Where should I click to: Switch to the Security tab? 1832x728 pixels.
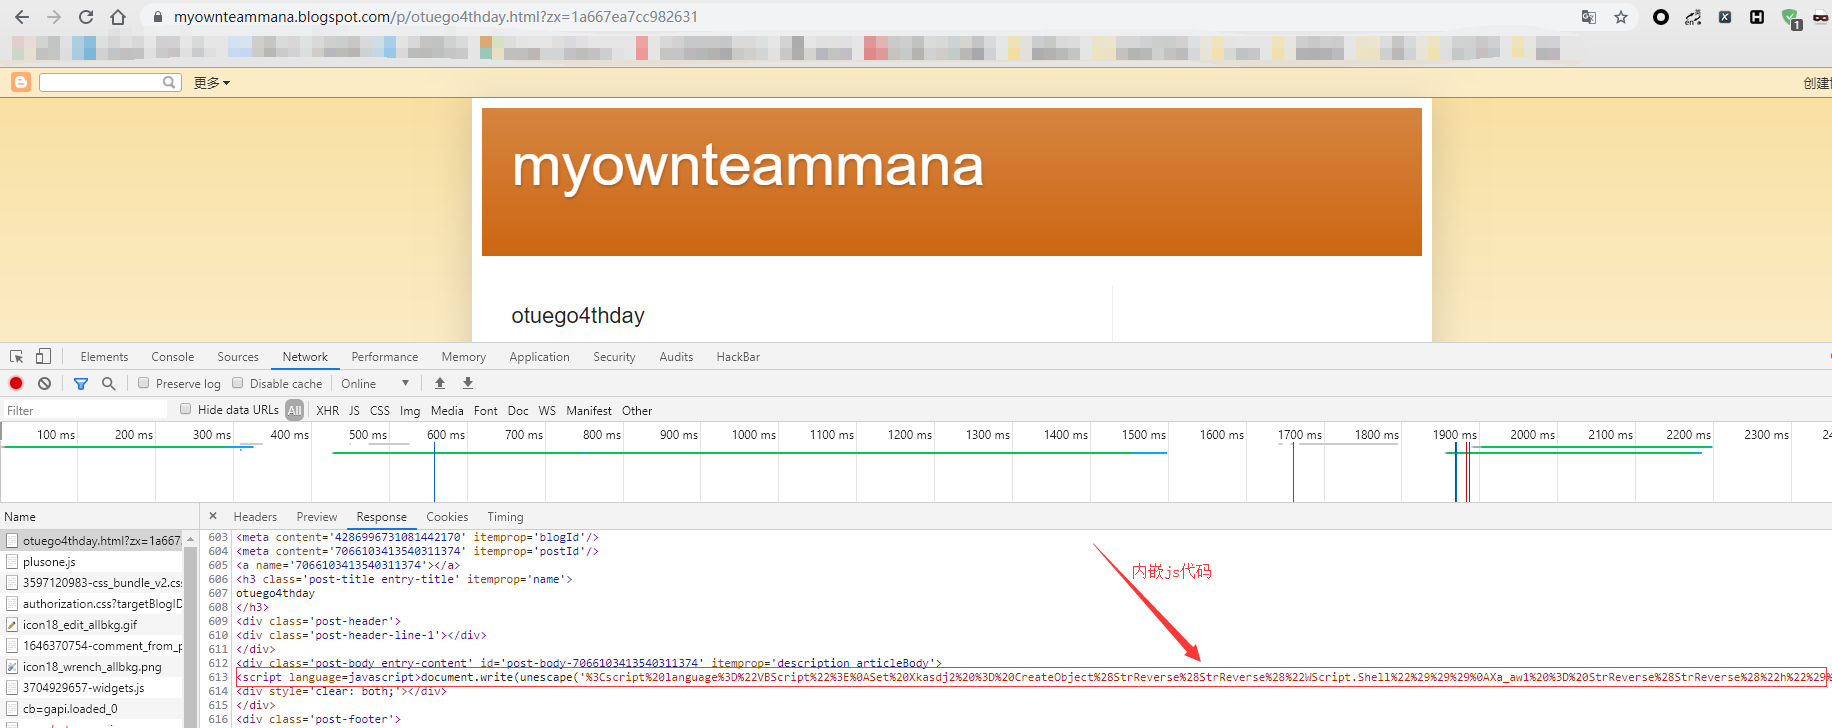(614, 356)
